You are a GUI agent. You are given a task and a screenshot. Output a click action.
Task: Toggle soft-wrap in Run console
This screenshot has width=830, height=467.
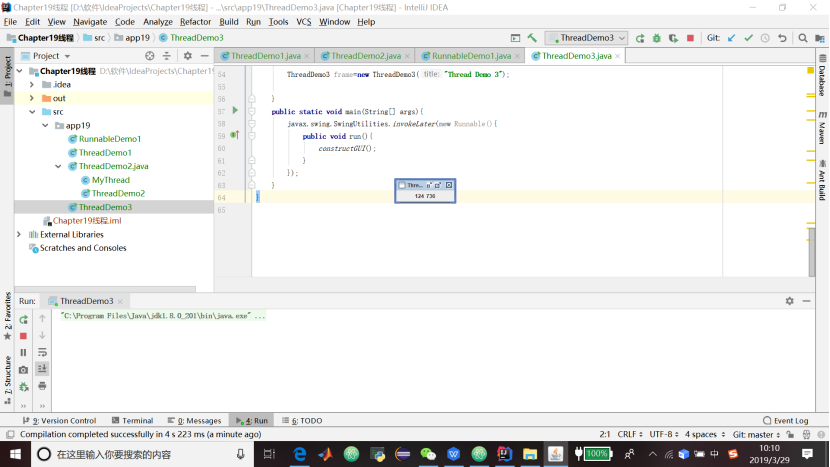click(x=42, y=352)
